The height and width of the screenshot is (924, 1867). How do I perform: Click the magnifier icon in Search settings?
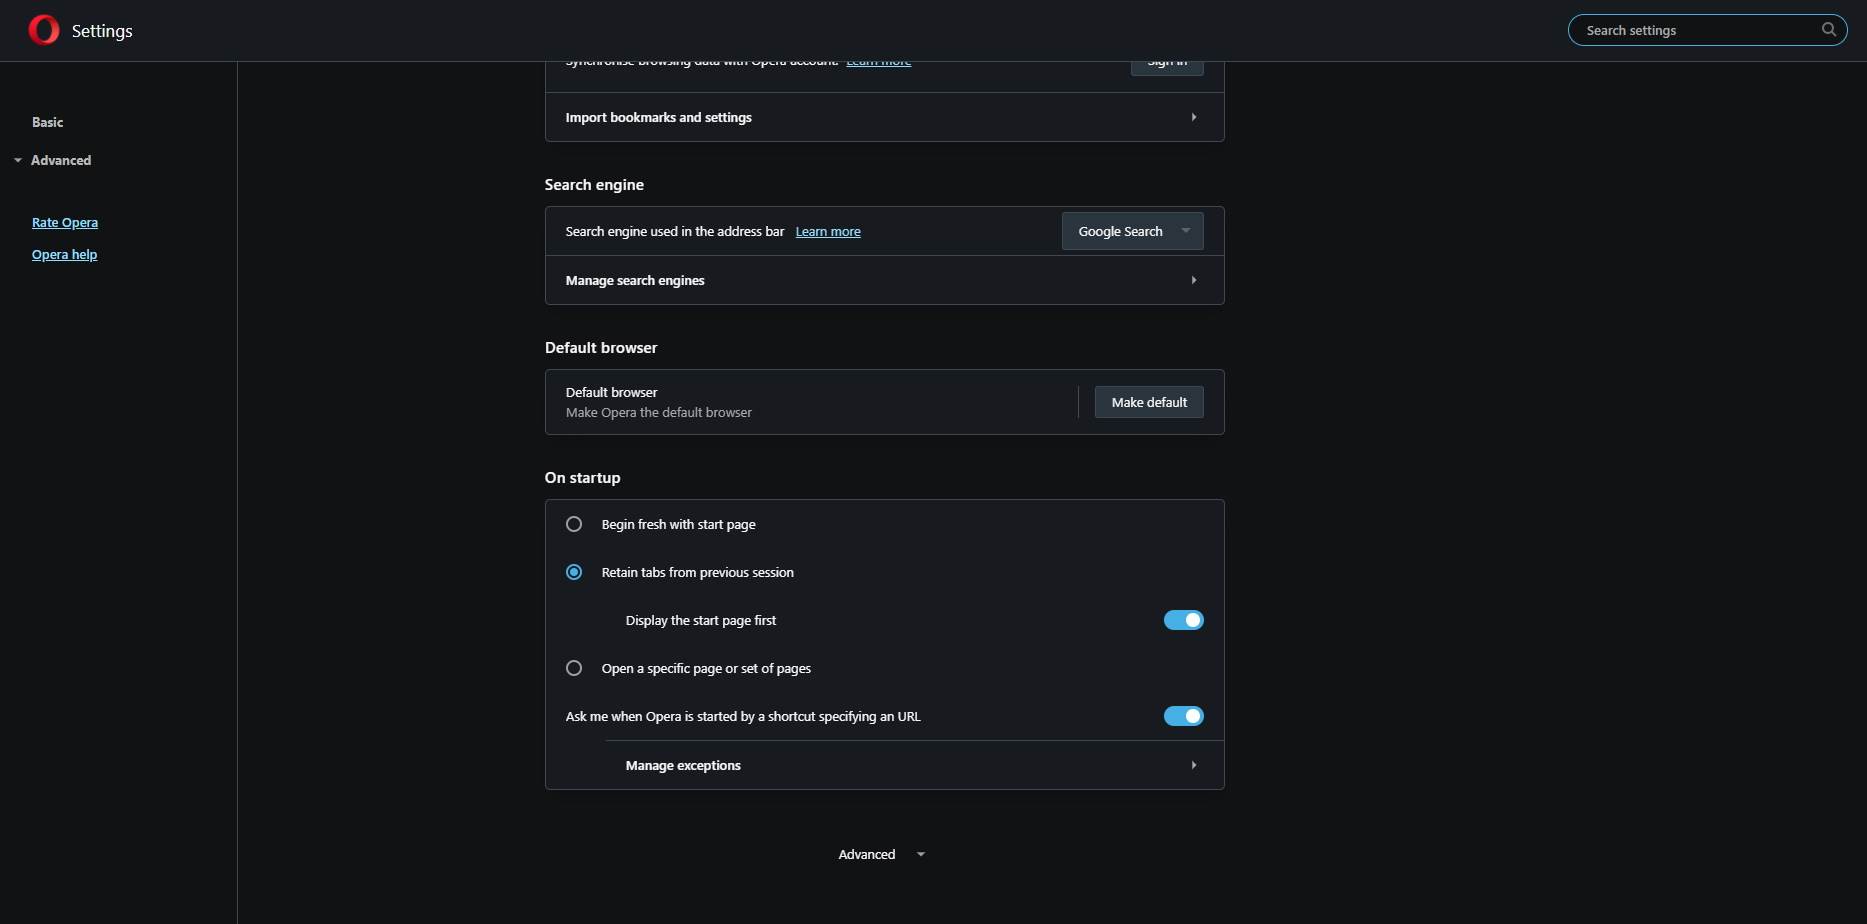(x=1828, y=30)
